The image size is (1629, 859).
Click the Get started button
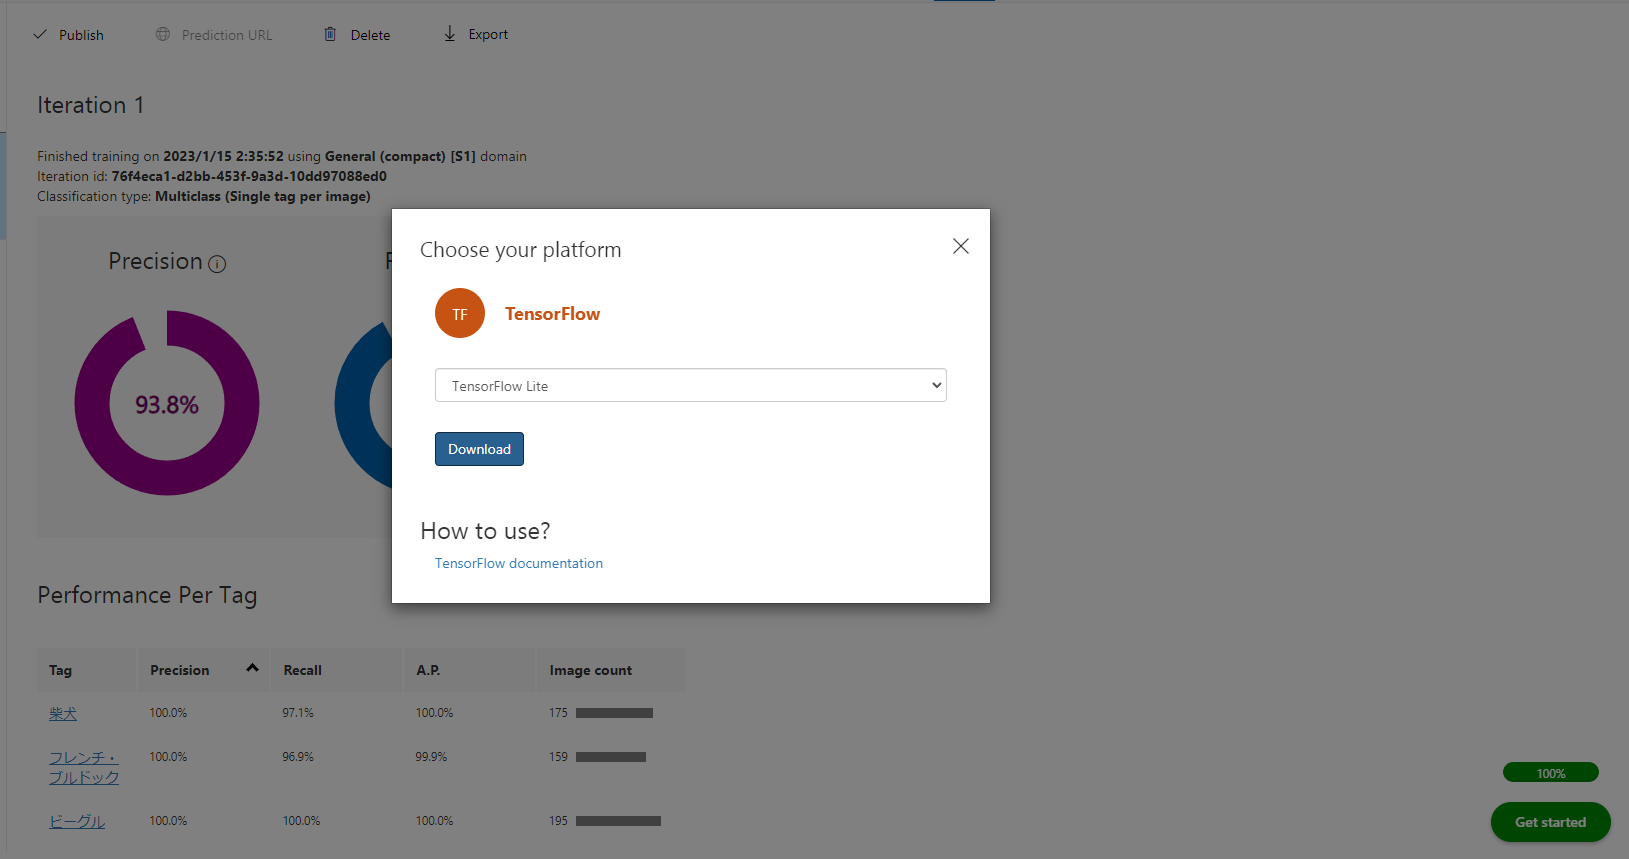point(1550,822)
